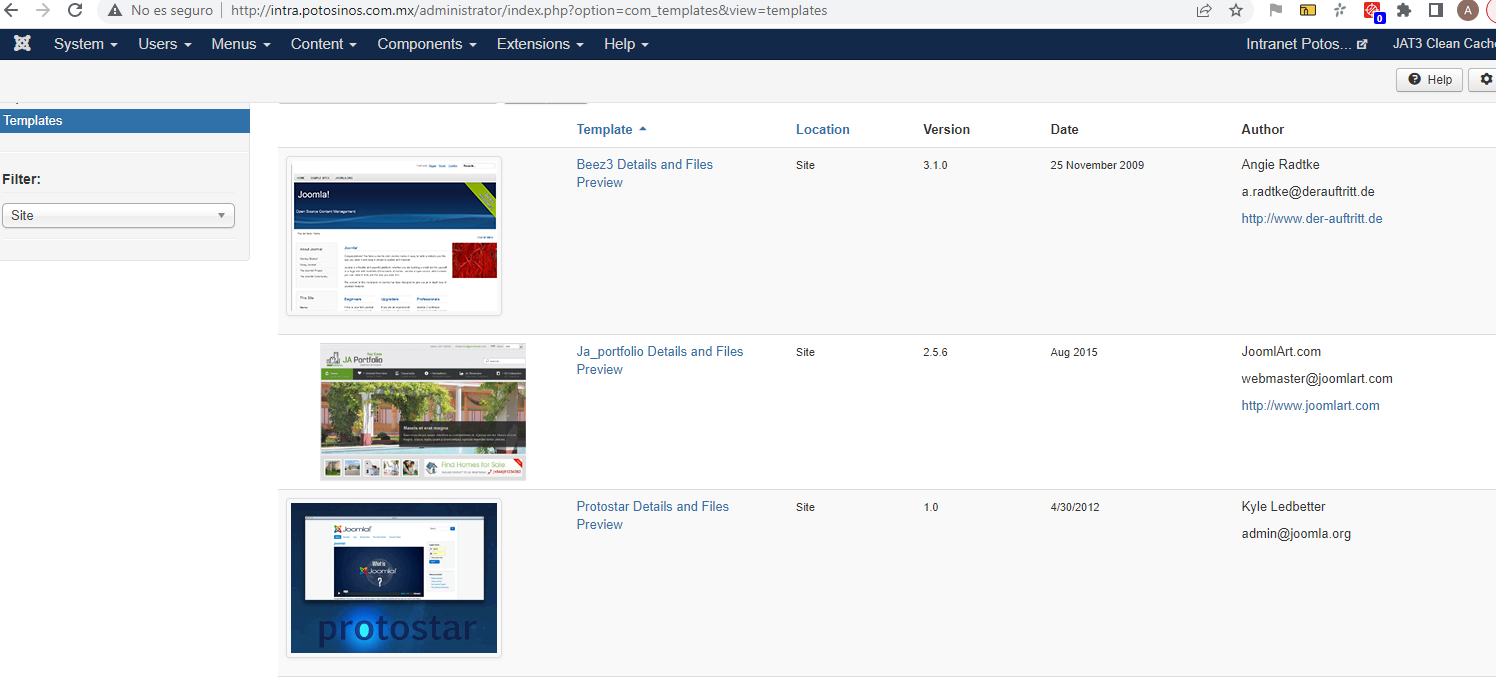Image resolution: width=1496 pixels, height=699 pixels.
Task: Open Ja_portfolio Details and Files
Action: [660, 351]
